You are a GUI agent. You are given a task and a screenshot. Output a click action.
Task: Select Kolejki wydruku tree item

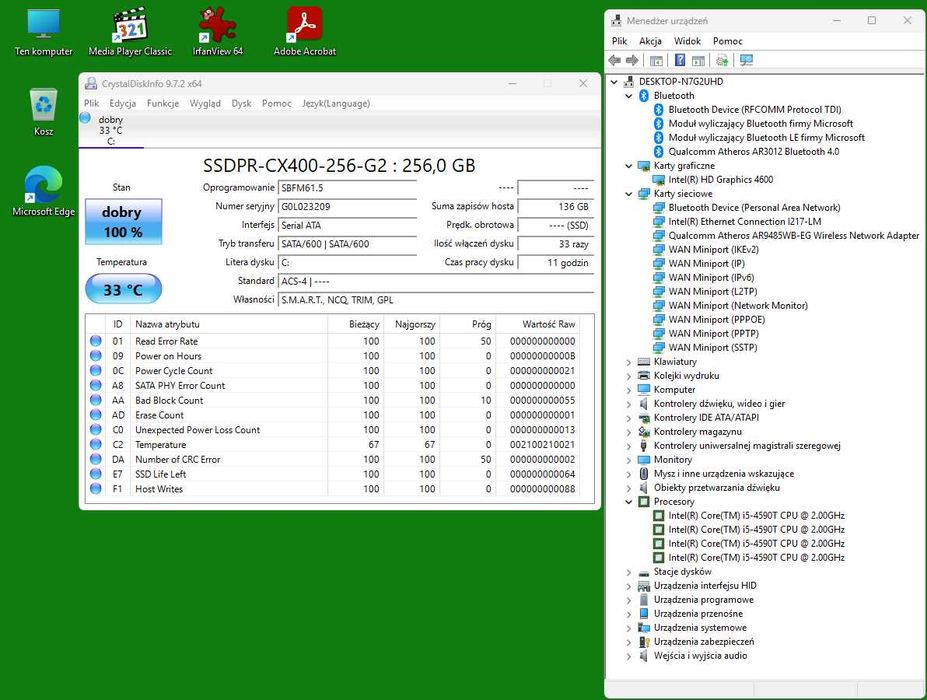[x=686, y=375]
